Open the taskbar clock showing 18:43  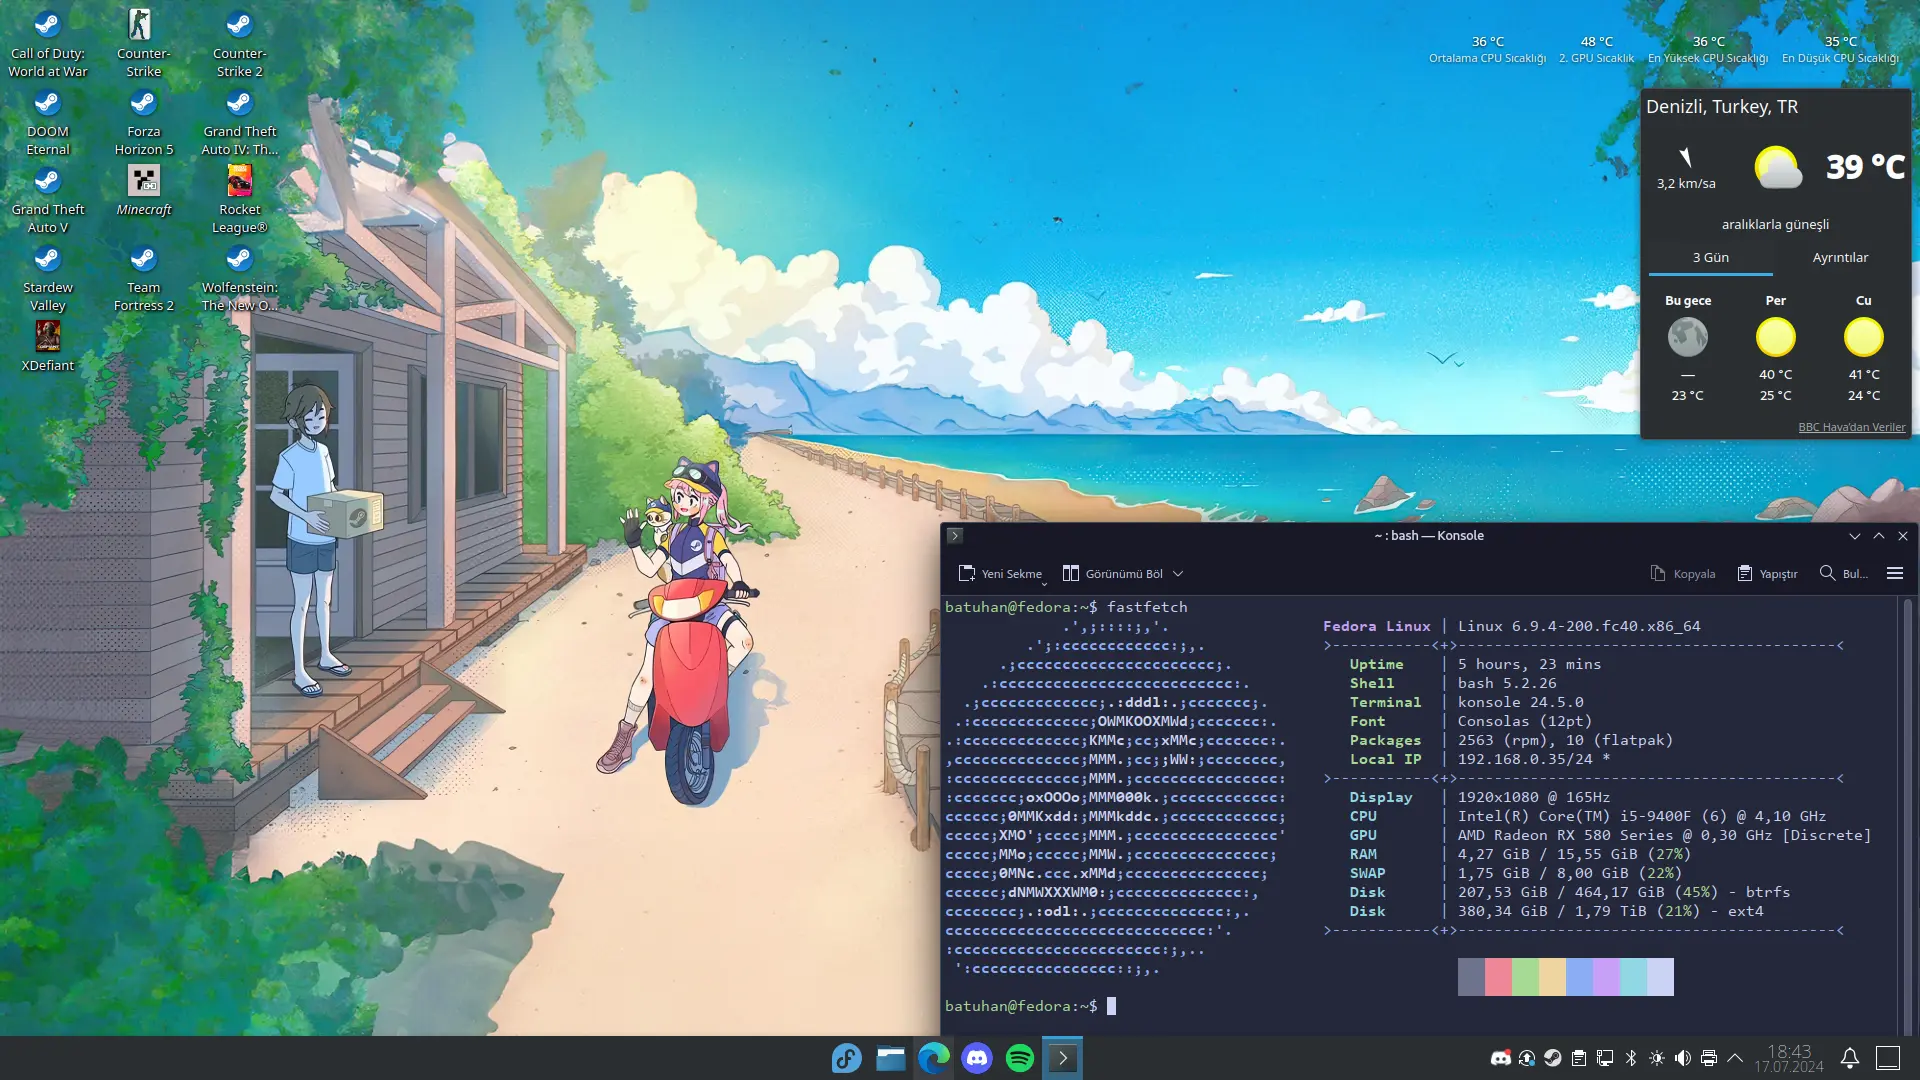(x=1789, y=1058)
